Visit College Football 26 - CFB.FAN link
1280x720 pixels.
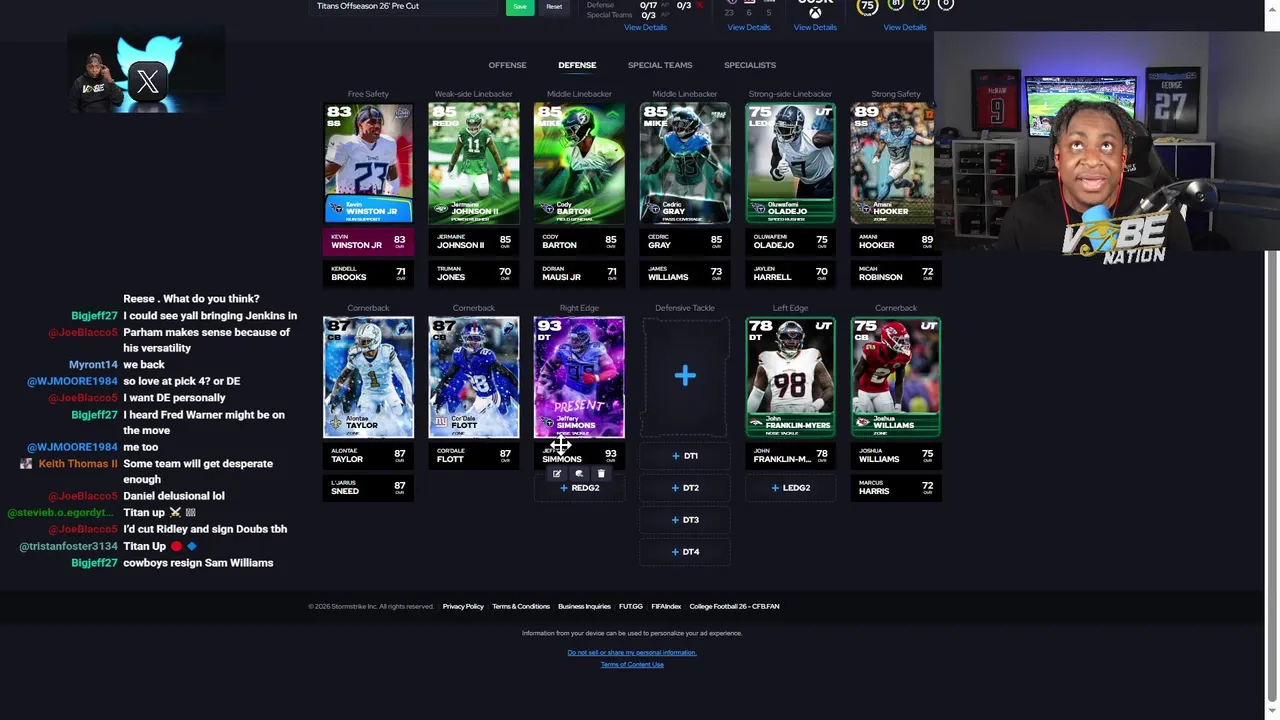[734, 606]
